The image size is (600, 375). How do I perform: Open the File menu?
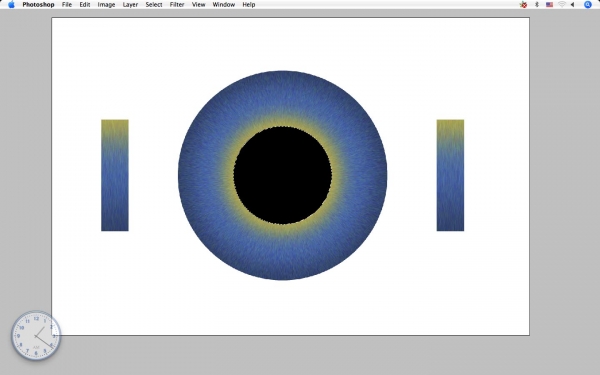pyautogui.click(x=67, y=5)
